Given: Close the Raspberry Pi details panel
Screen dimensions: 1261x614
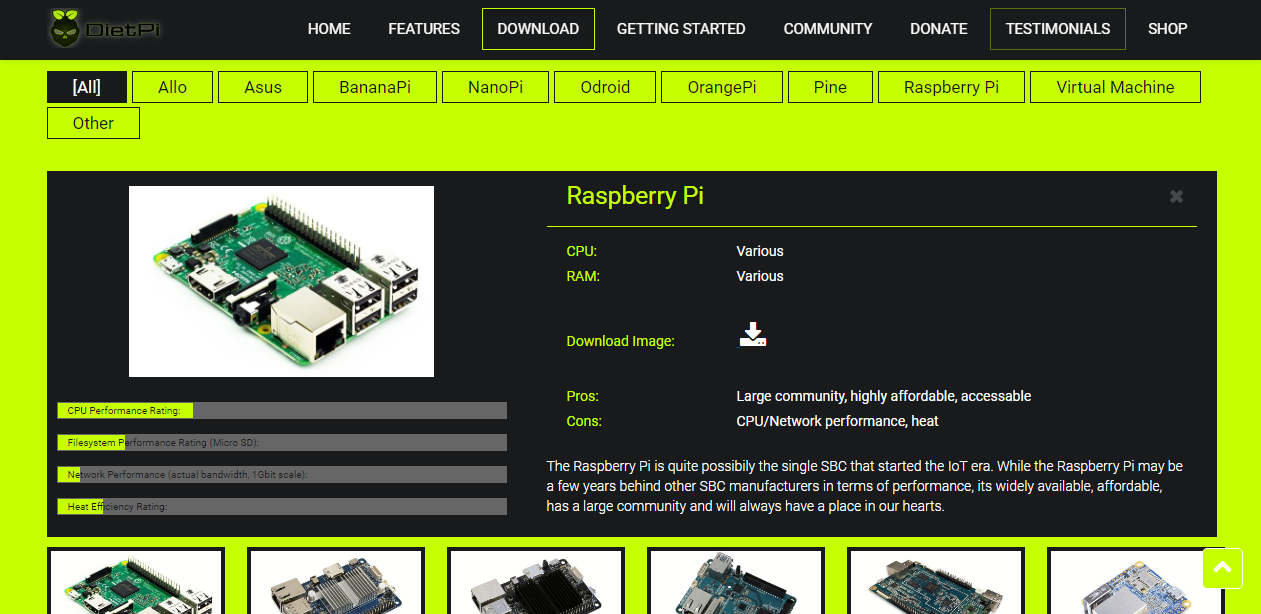Looking at the screenshot, I should 1176,196.
